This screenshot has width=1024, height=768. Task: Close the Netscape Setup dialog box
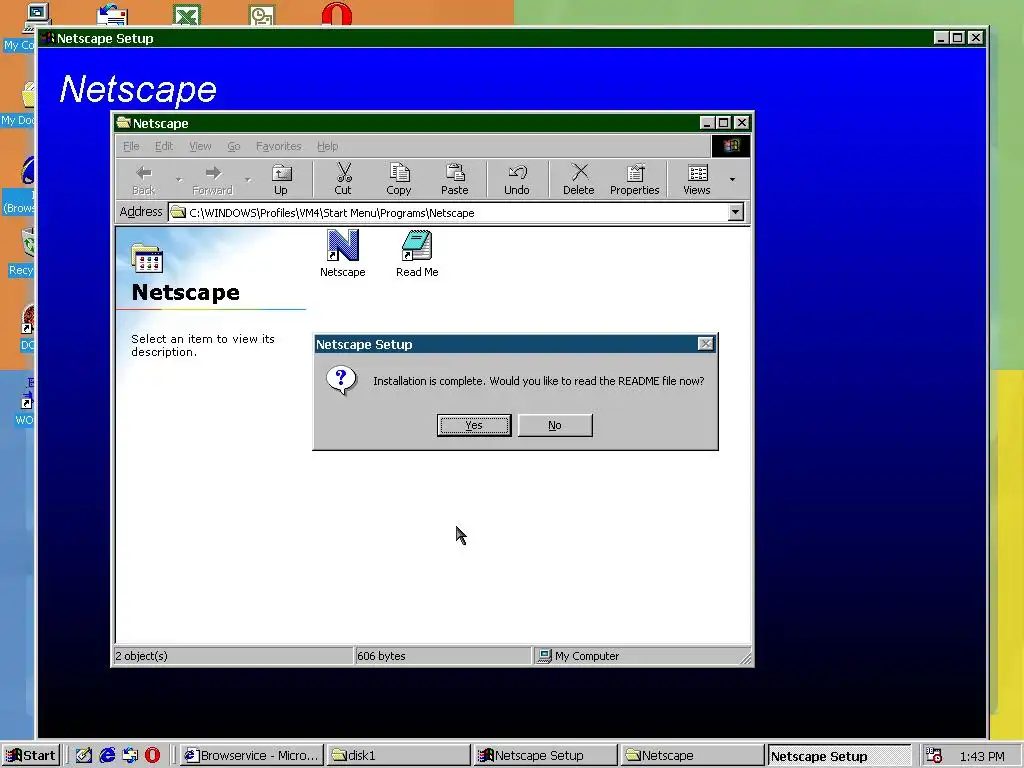click(705, 344)
